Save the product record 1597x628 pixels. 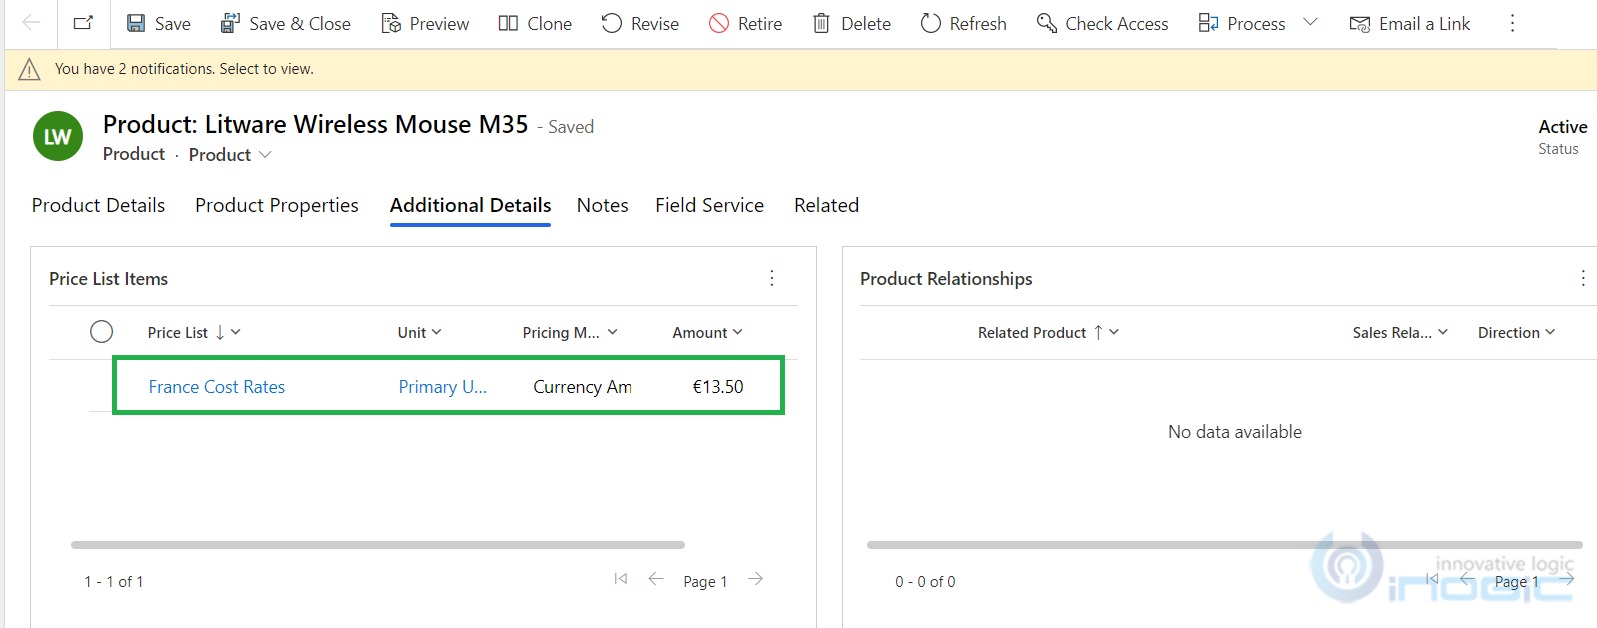tap(158, 23)
